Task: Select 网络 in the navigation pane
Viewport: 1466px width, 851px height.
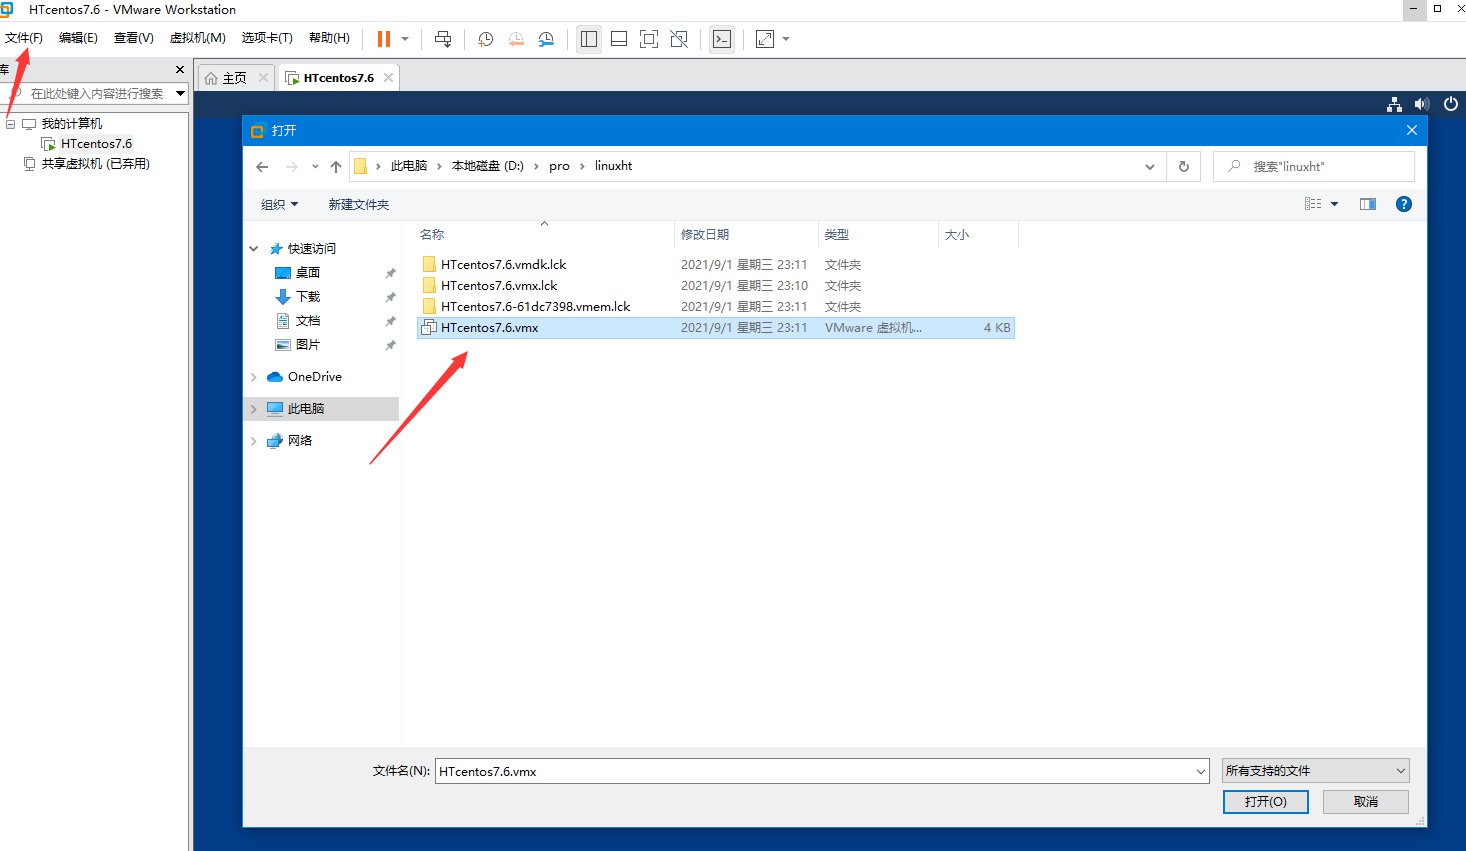Action: [299, 441]
